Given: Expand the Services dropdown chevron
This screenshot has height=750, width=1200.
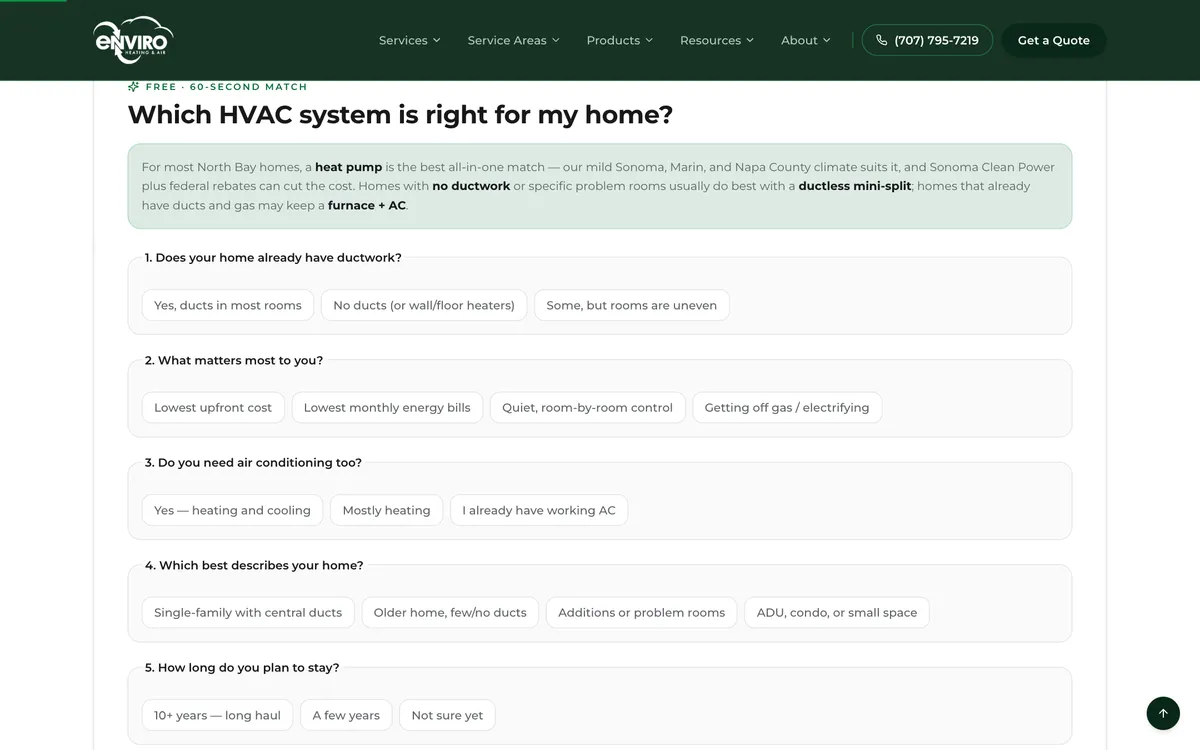Looking at the screenshot, I should [x=436, y=40].
